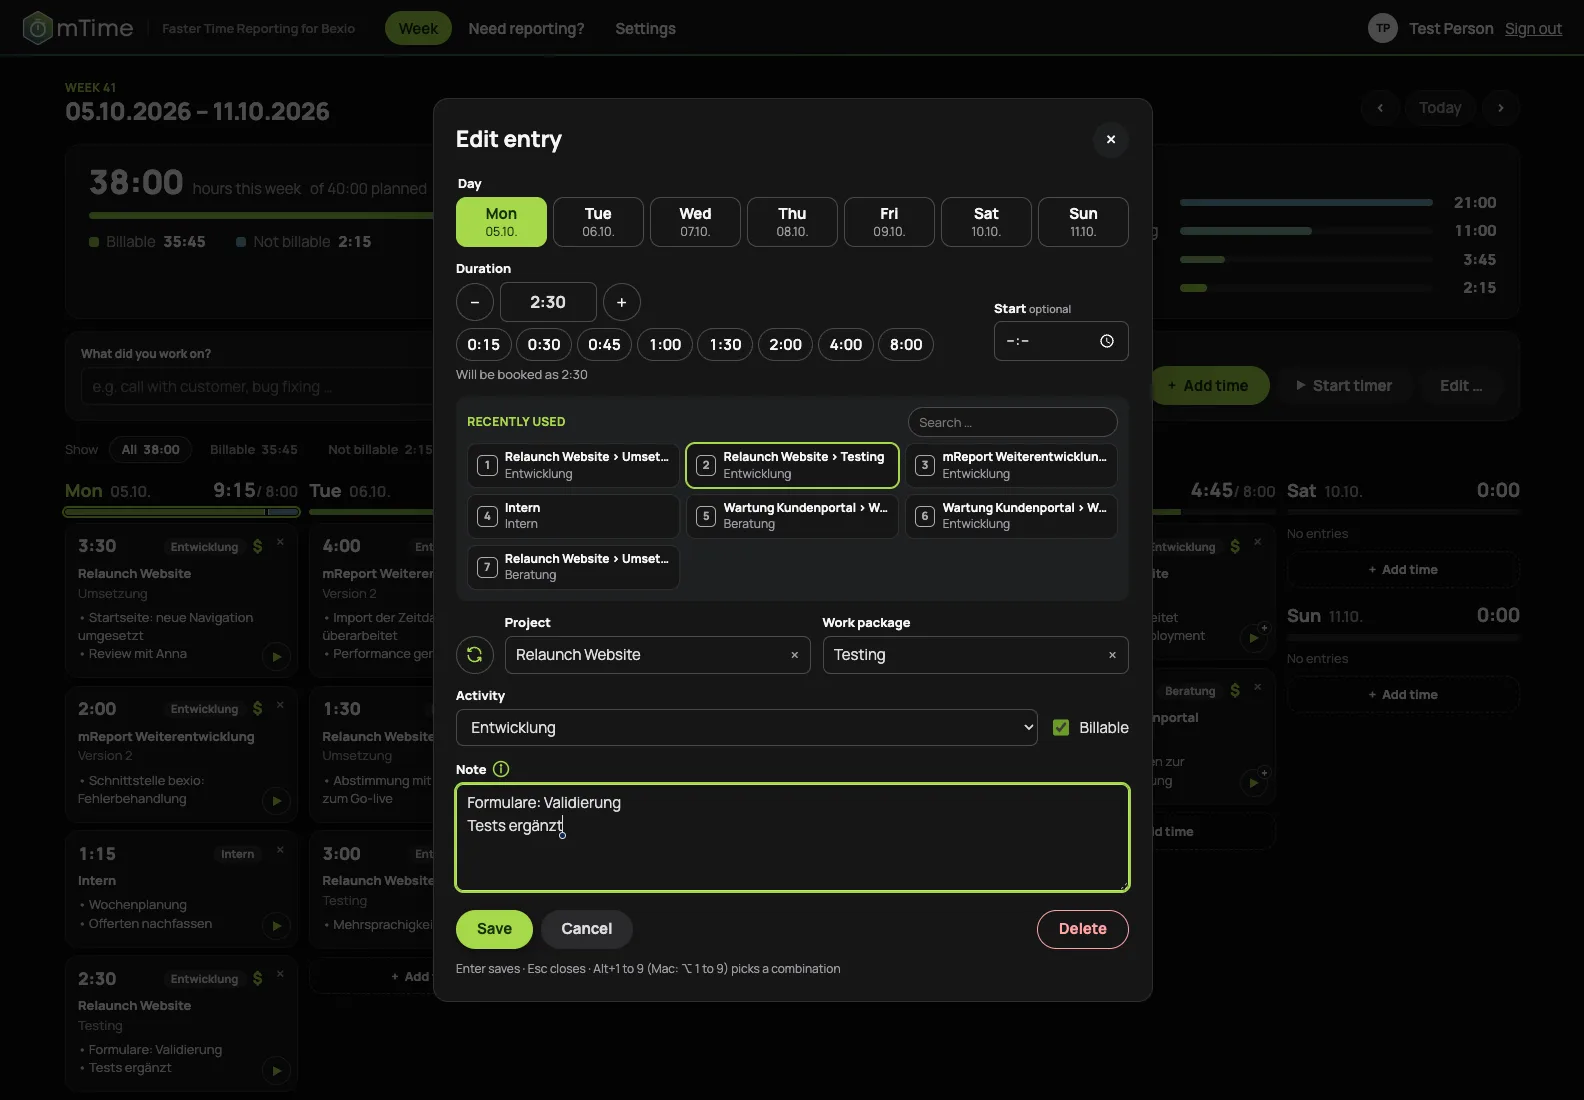Go to next week with right chevron

click(x=1500, y=108)
